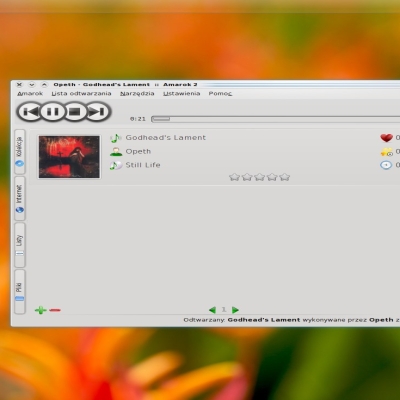Go to the next context page arrow

point(235,310)
